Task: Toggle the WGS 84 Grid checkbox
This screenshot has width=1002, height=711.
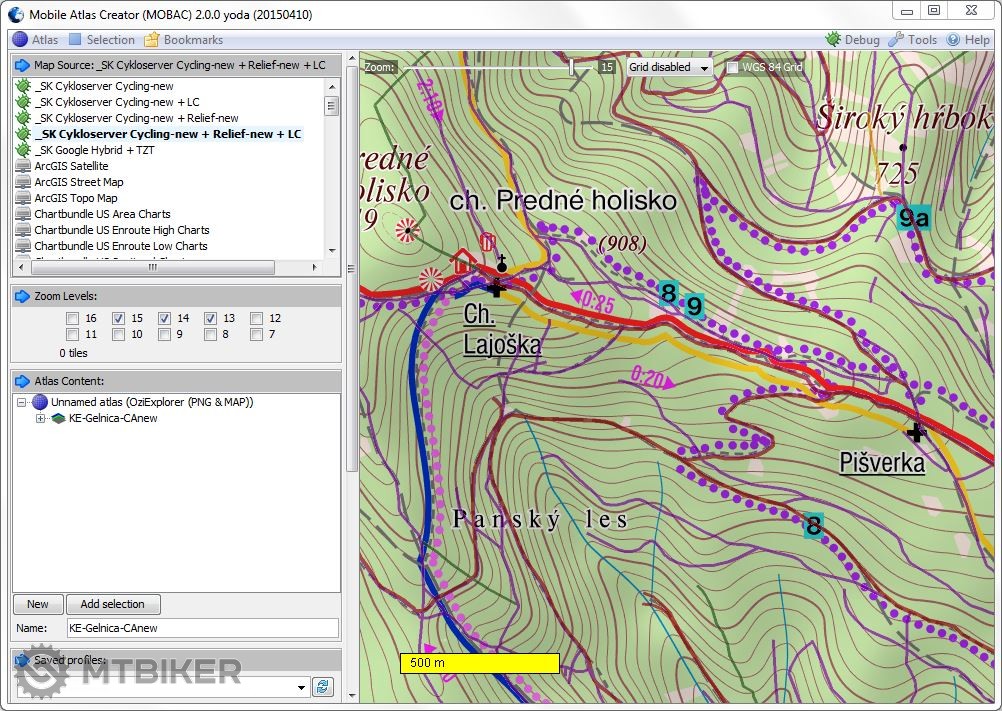Action: pyautogui.click(x=732, y=67)
